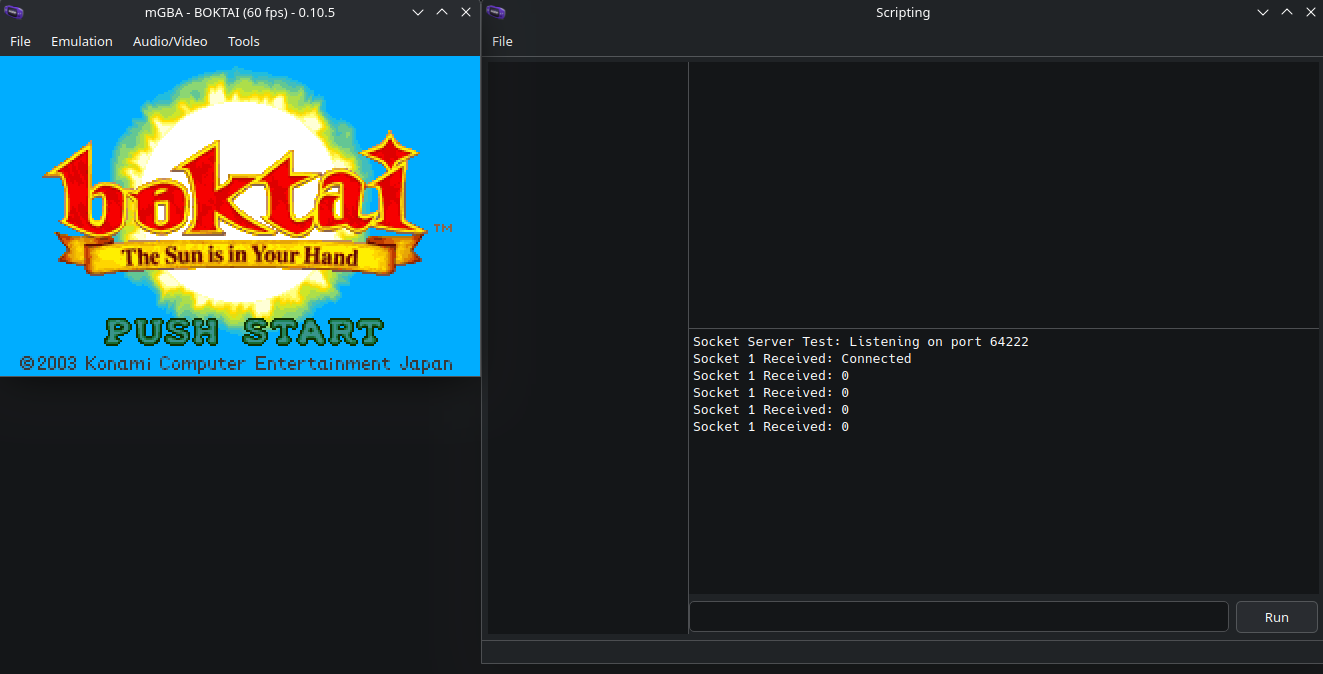This screenshot has width=1323, height=674.
Task: Minimize the Scripting window
Action: (1261, 13)
